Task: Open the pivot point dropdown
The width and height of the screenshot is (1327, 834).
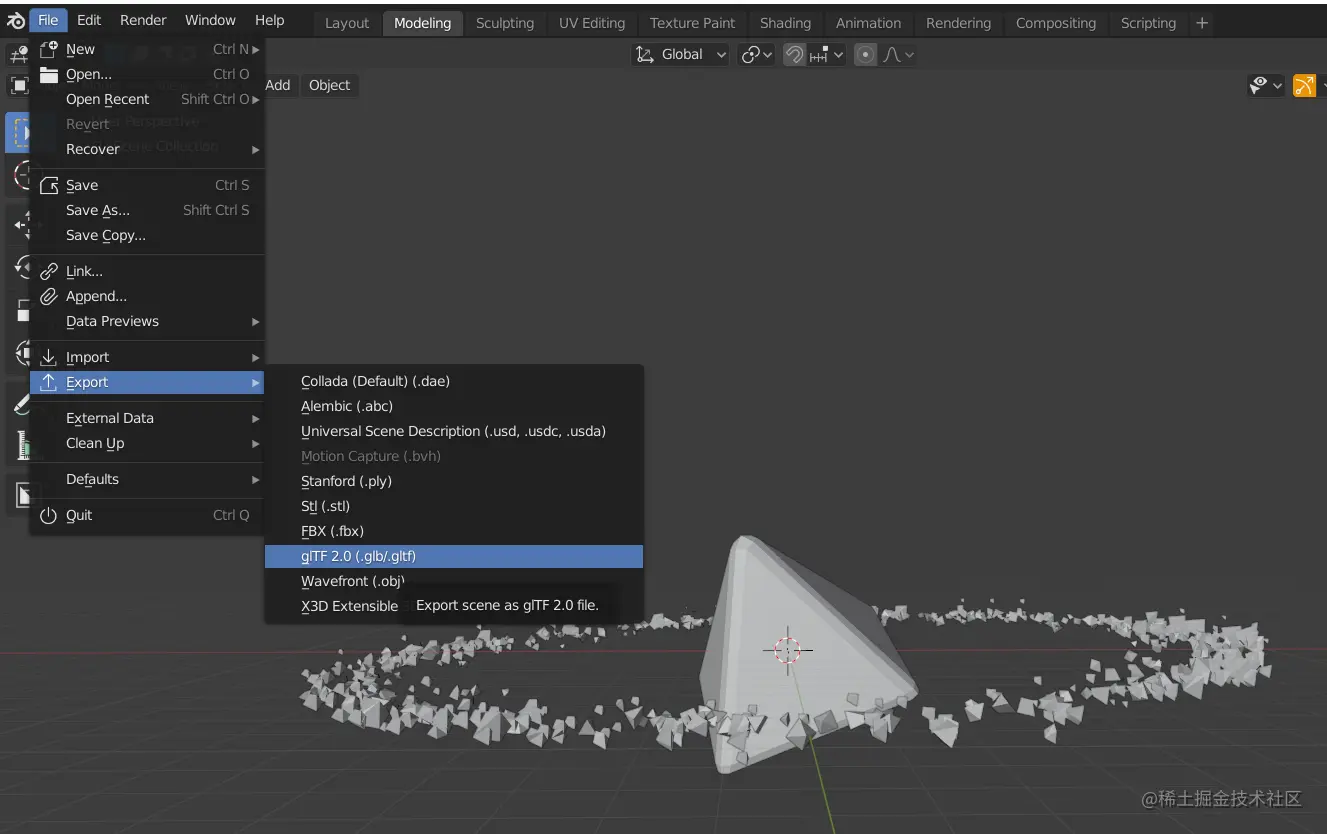Action: (756, 55)
